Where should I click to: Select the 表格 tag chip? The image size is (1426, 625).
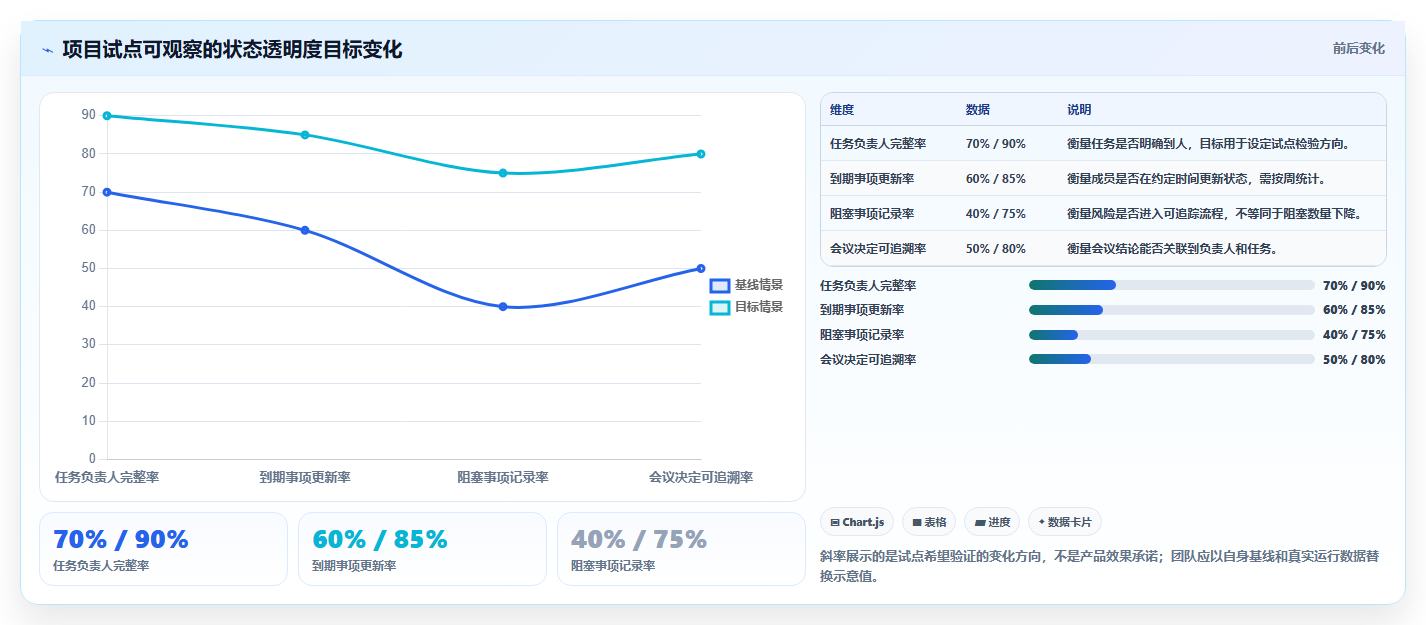pyautogui.click(x=929, y=522)
